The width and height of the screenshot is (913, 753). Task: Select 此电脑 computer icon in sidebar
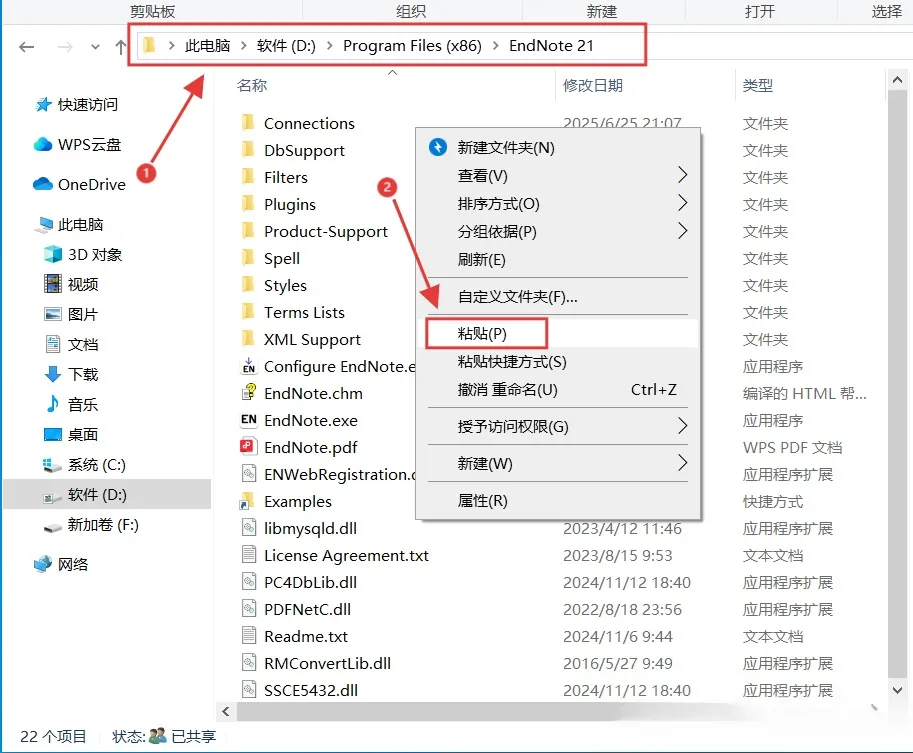(44, 225)
